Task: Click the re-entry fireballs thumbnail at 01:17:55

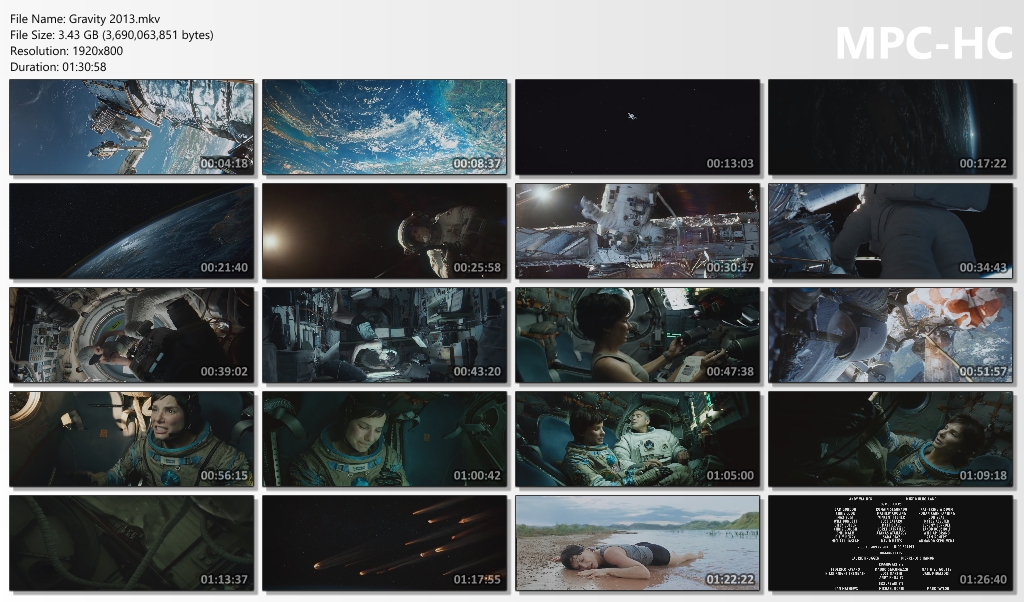Action: click(x=384, y=543)
